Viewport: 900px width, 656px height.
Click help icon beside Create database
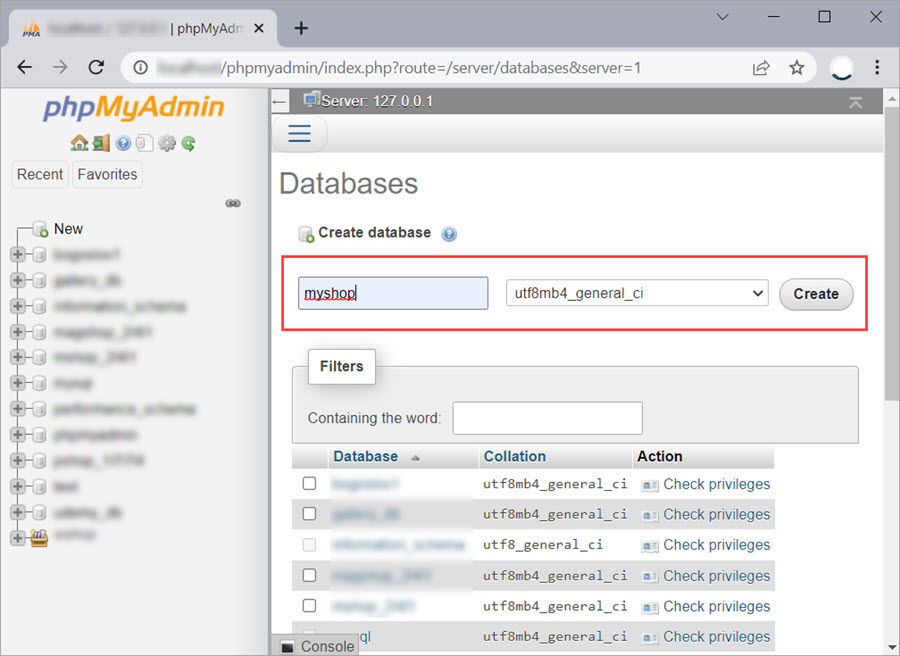pyautogui.click(x=449, y=234)
